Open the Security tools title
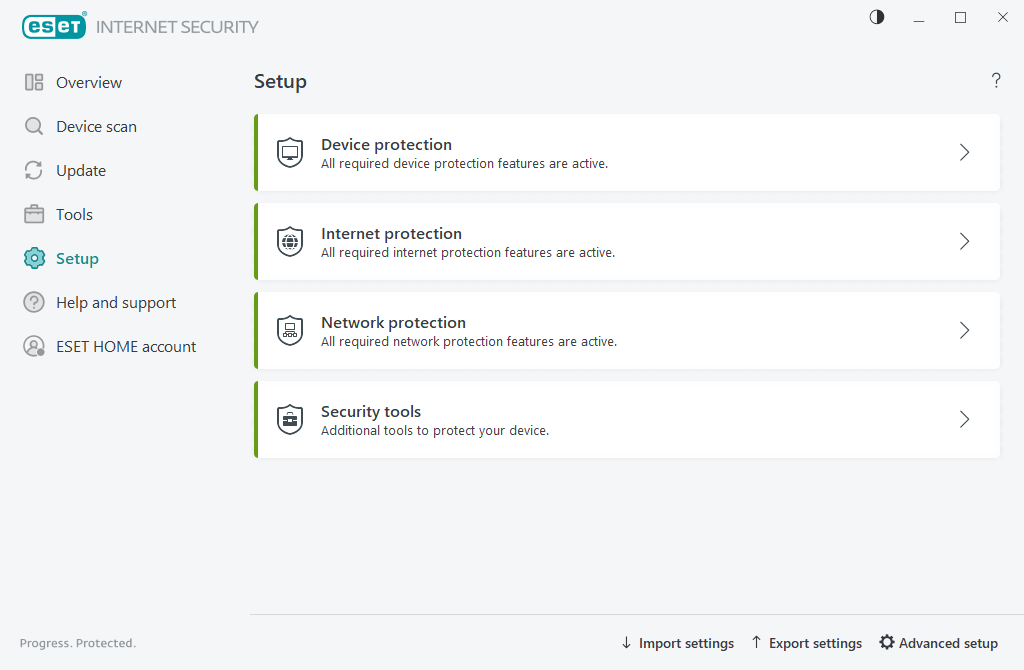1024x670 pixels. pos(371,411)
